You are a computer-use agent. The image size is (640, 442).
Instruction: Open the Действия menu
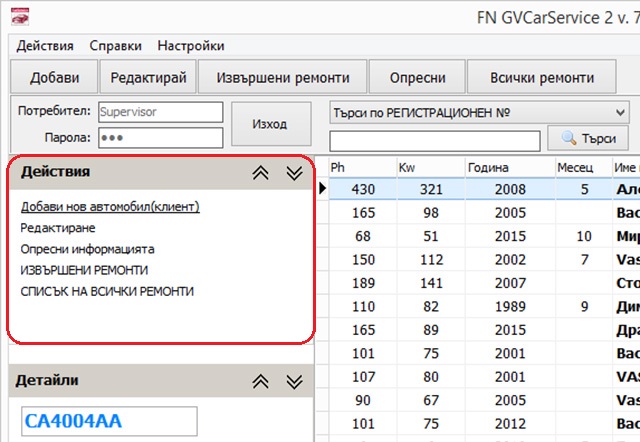[x=45, y=46]
